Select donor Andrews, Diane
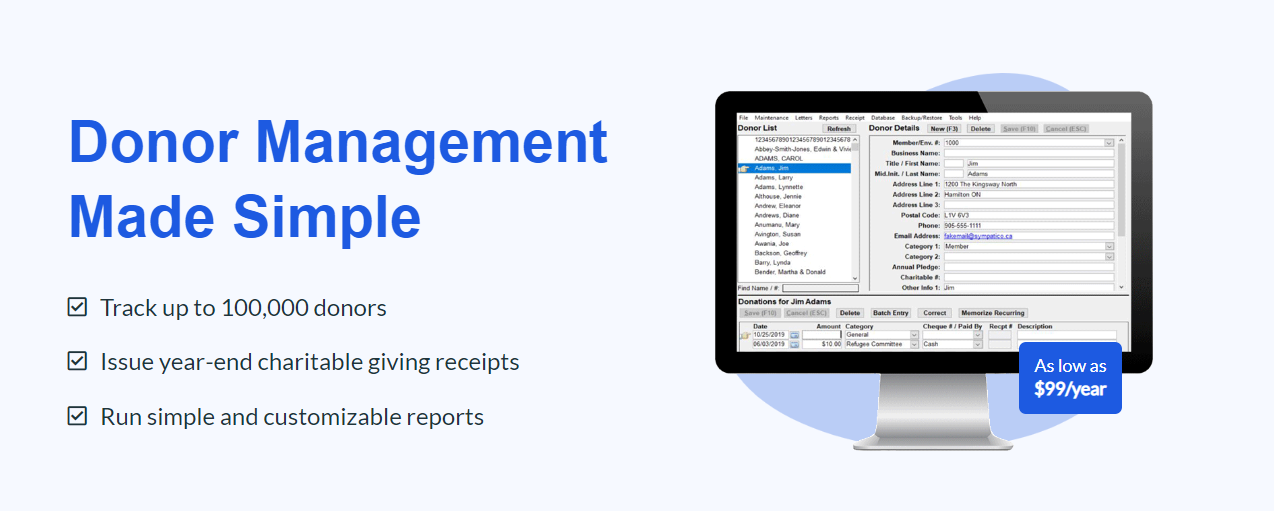This screenshot has width=1274, height=511. (x=777, y=215)
